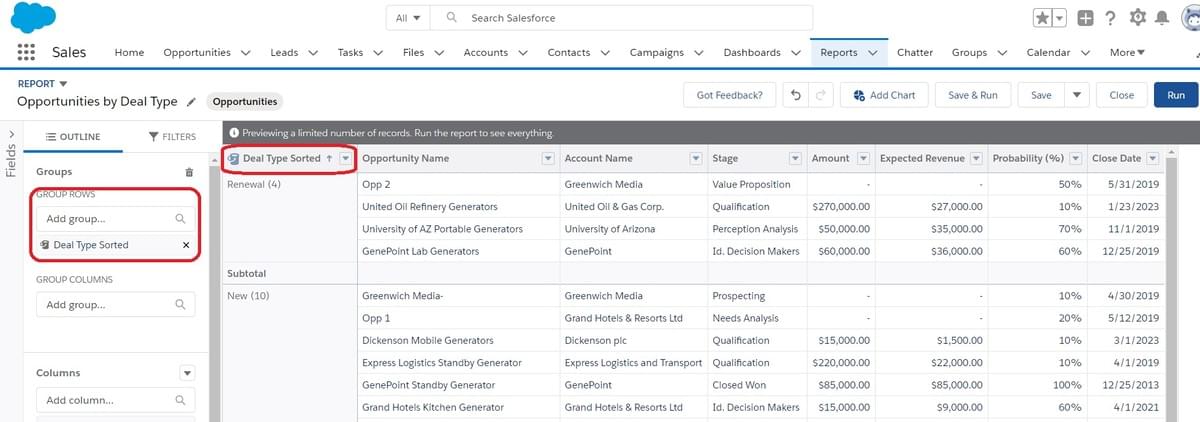Open the Campaigns tab

(x=656, y=53)
